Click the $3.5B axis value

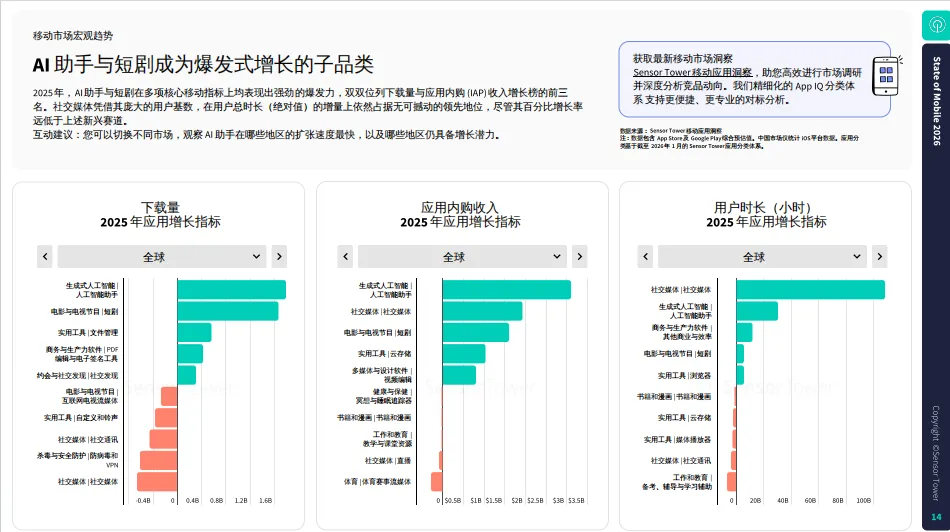coord(576,500)
